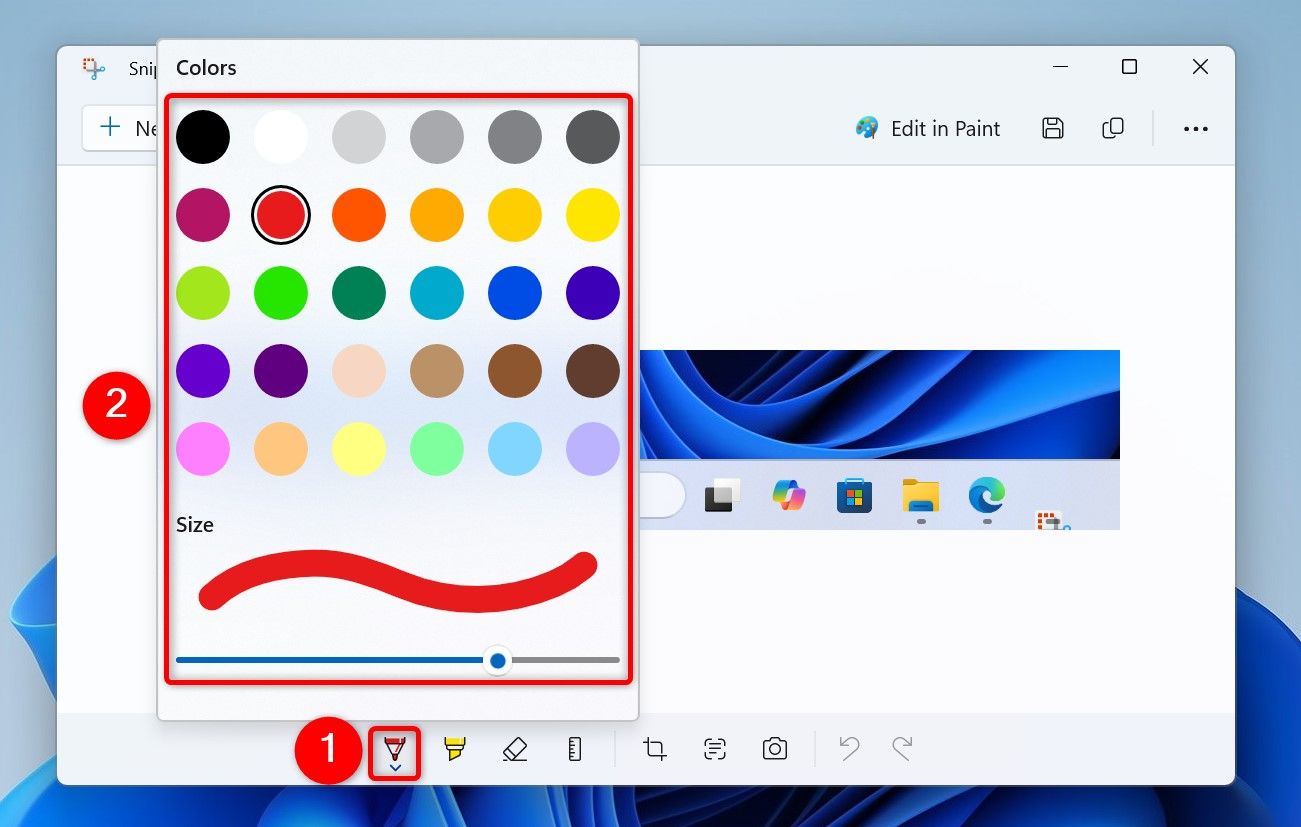
Task: Copy the snip to clipboard
Action: click(x=1113, y=128)
